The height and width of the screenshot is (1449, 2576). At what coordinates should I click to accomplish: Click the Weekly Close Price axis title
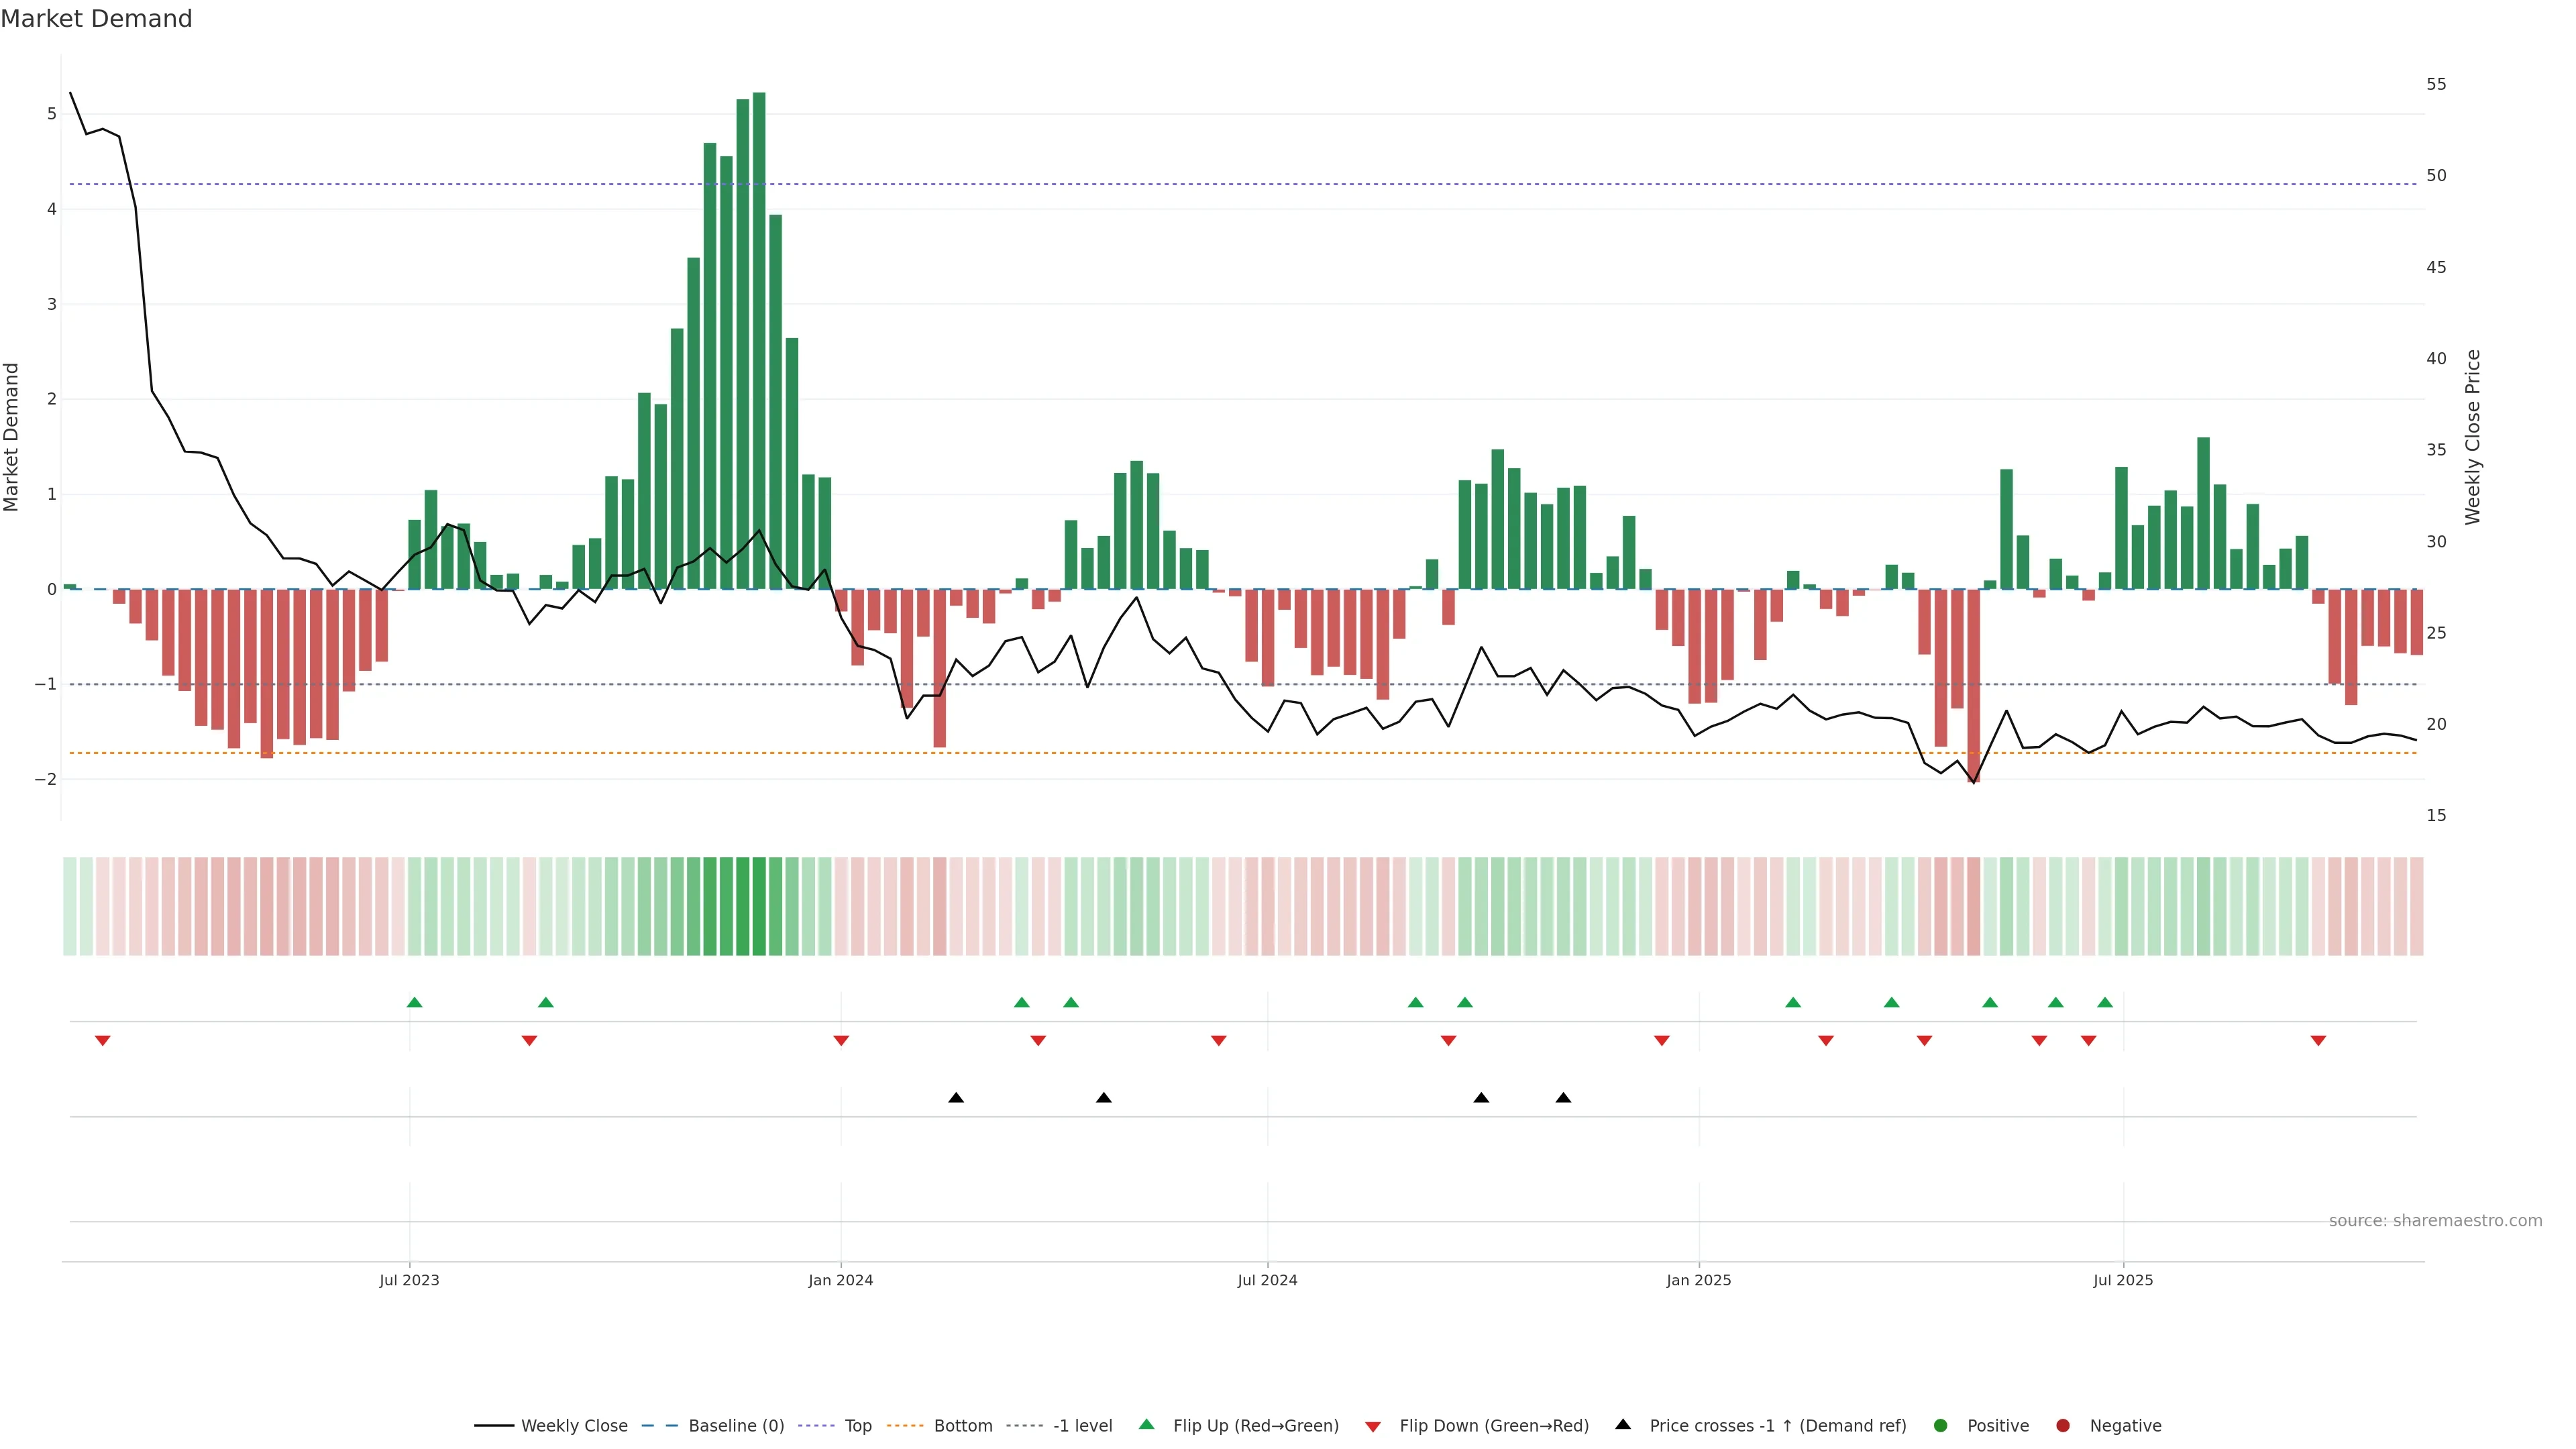(x=2473, y=437)
